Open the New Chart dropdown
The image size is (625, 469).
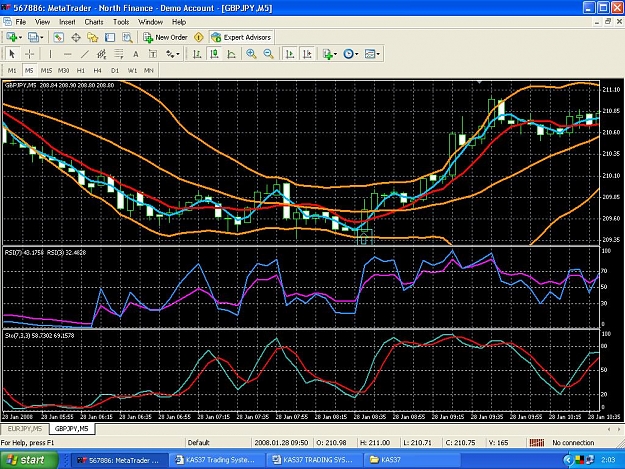14,37
